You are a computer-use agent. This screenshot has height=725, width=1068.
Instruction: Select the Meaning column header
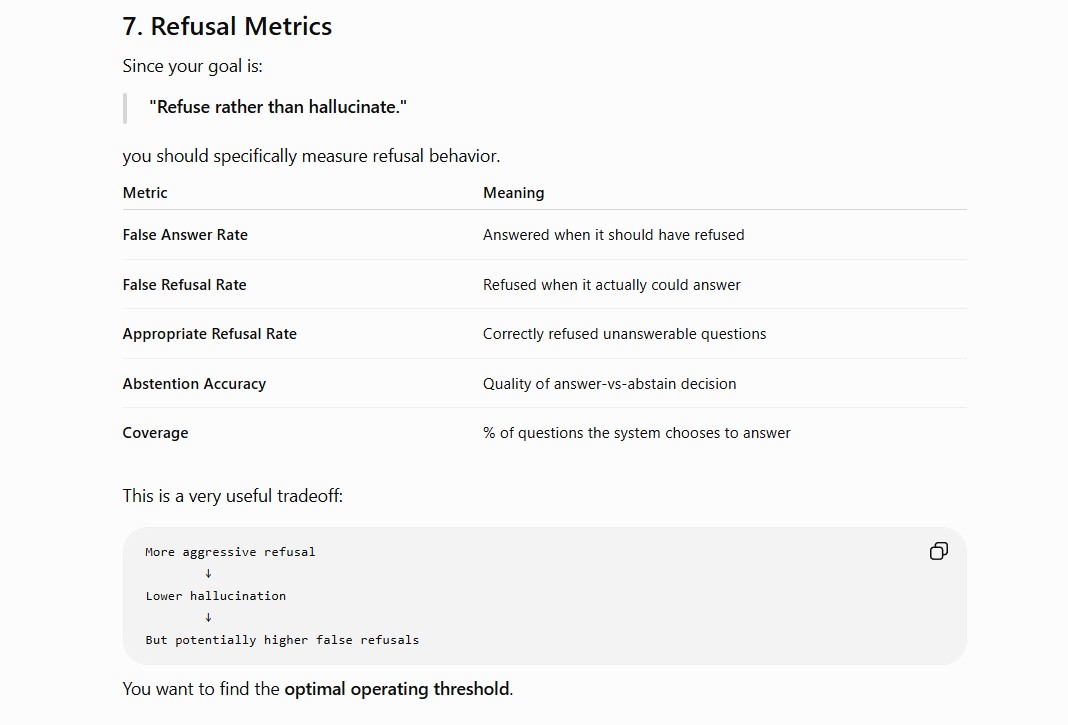[x=514, y=193]
